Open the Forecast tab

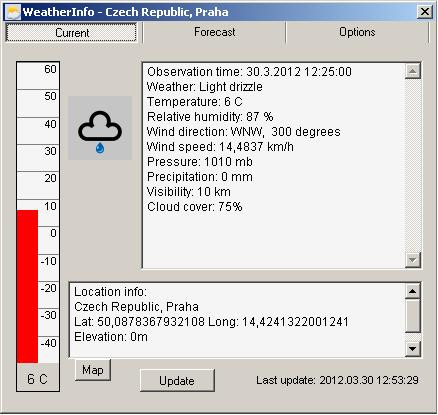pos(214,32)
